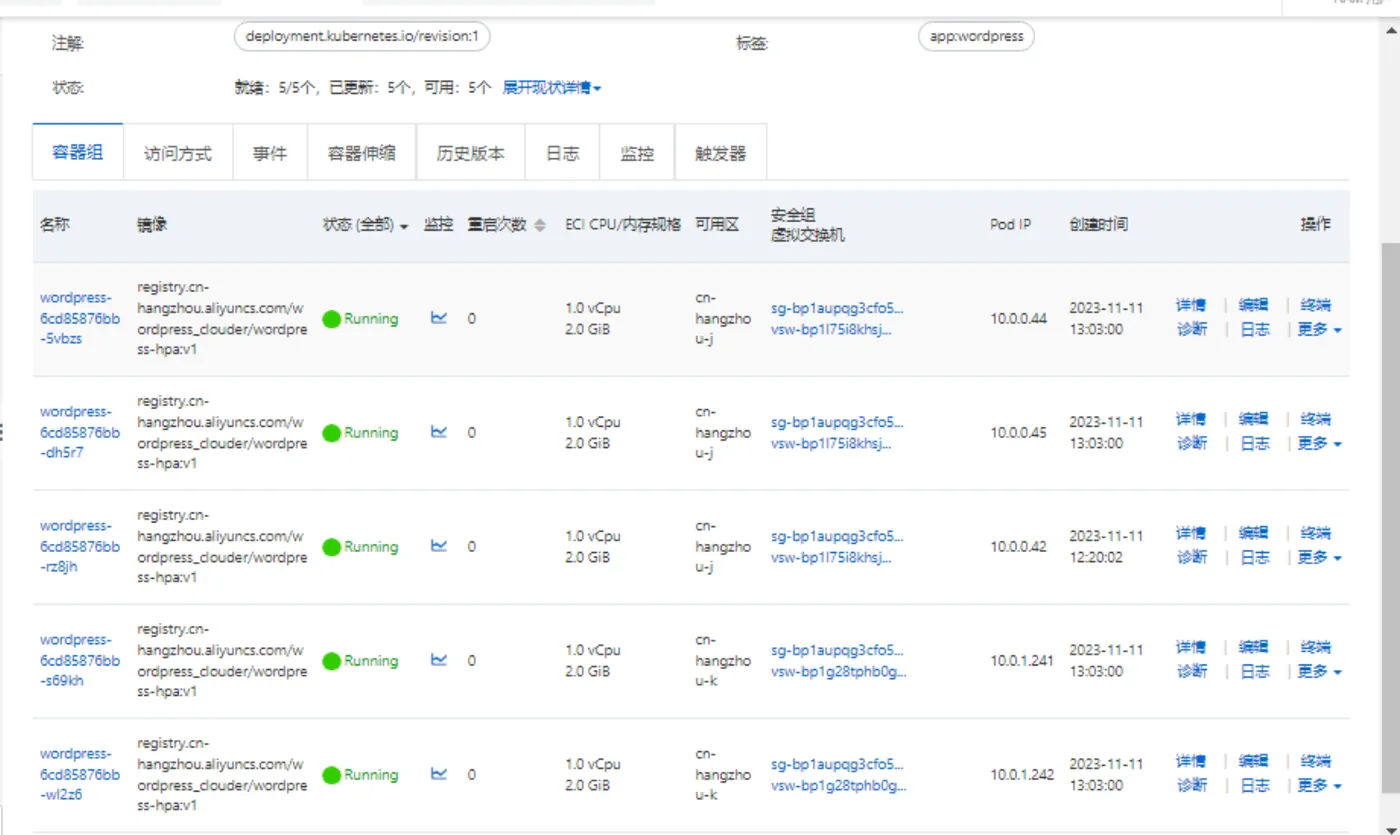Screen dimensions: 1400x835
Task: Open 更多 menu for pod s69kh
Action: [x=1319, y=671]
